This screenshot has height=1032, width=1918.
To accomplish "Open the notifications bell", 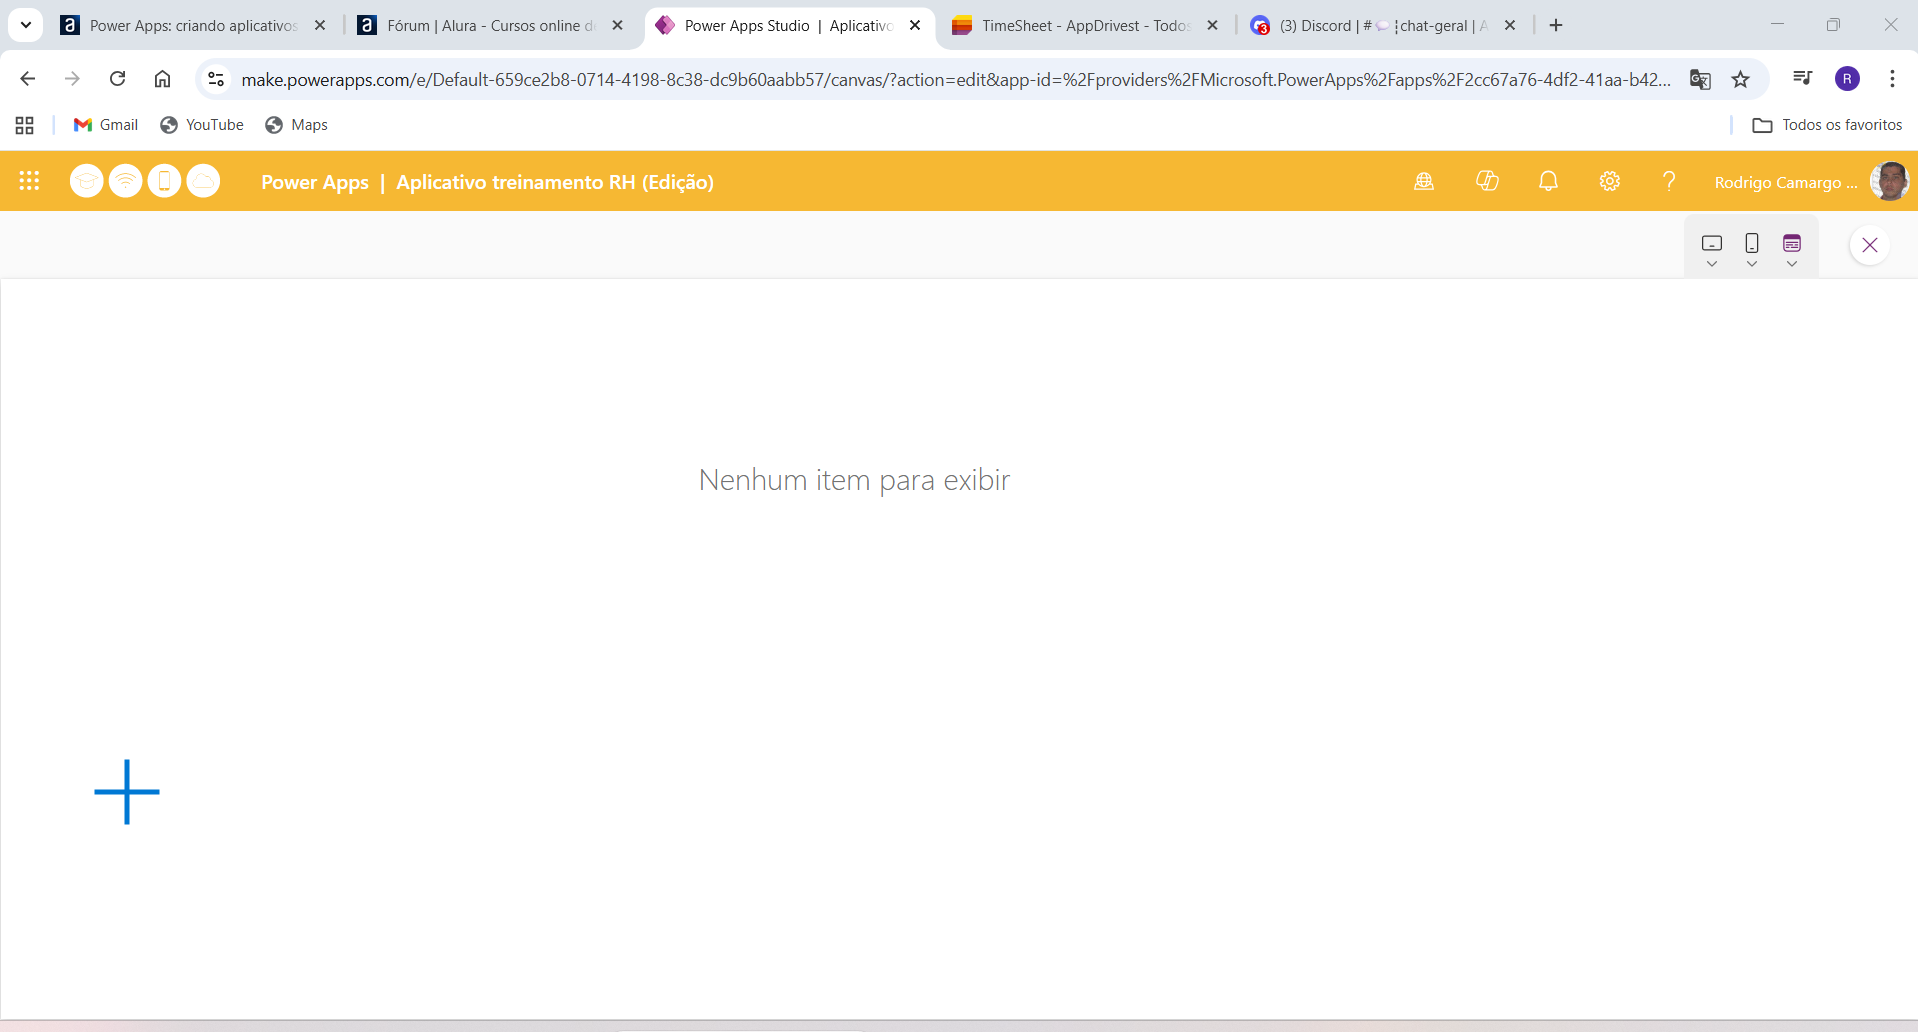I will 1548,181.
